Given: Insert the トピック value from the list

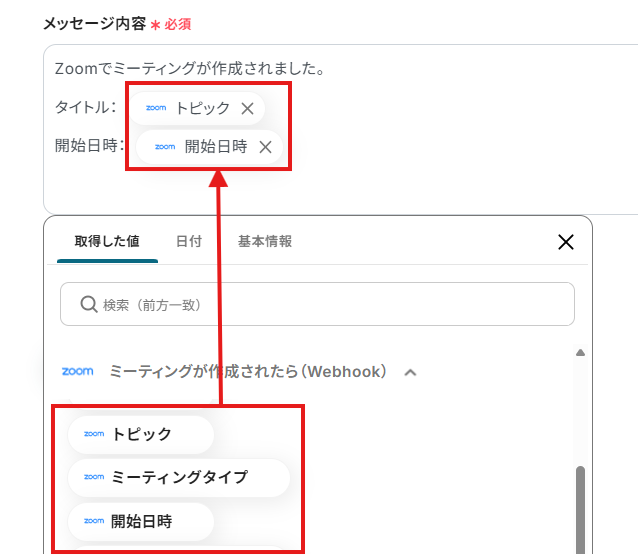Looking at the screenshot, I should [x=141, y=434].
